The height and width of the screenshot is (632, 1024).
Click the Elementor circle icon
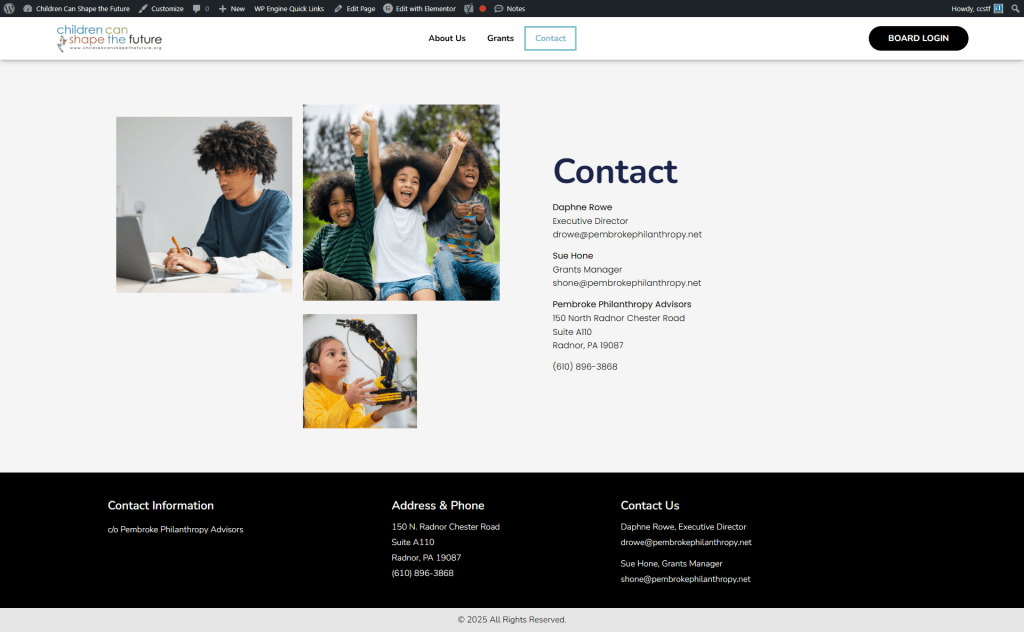387,8
